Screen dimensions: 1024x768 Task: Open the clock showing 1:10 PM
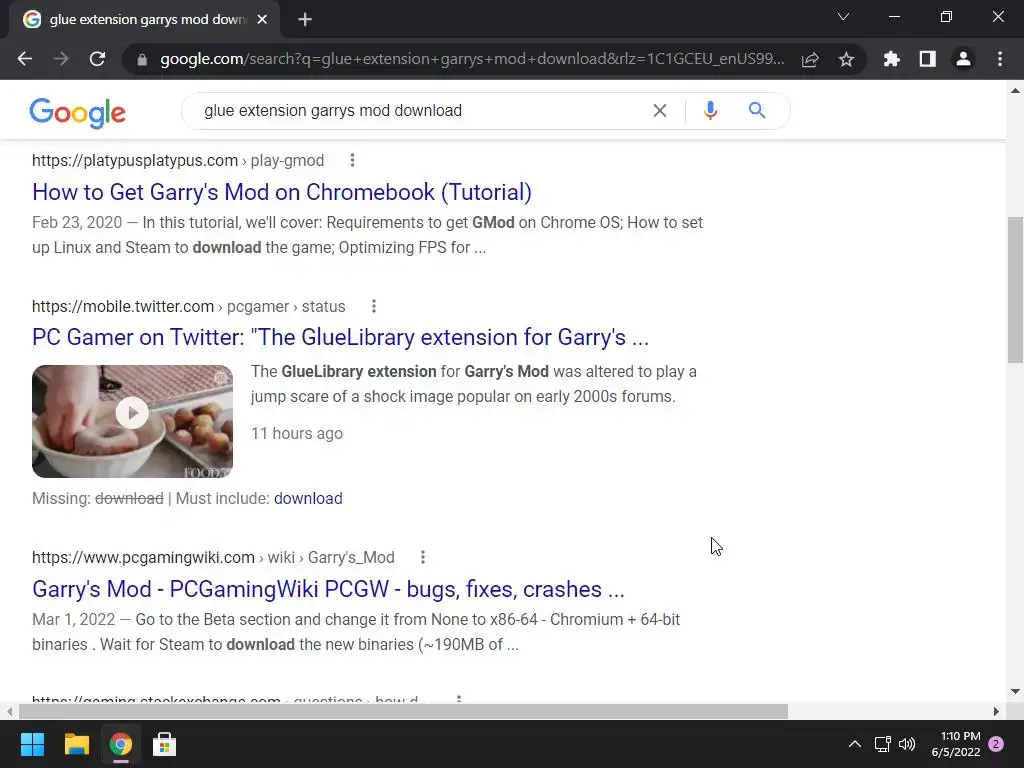(x=956, y=744)
